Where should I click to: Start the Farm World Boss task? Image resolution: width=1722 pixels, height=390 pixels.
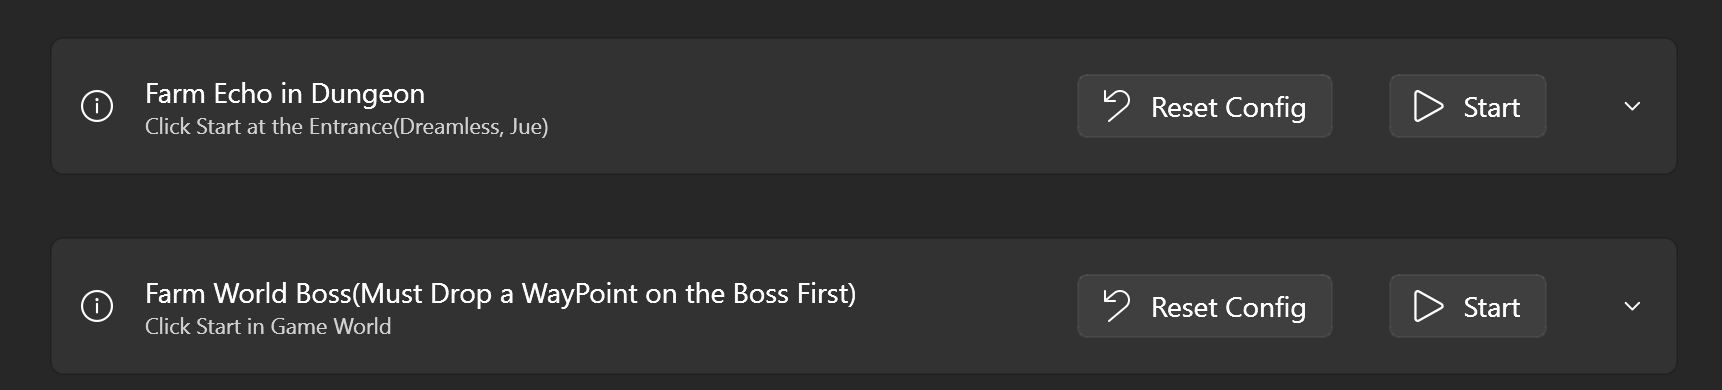tap(1468, 306)
